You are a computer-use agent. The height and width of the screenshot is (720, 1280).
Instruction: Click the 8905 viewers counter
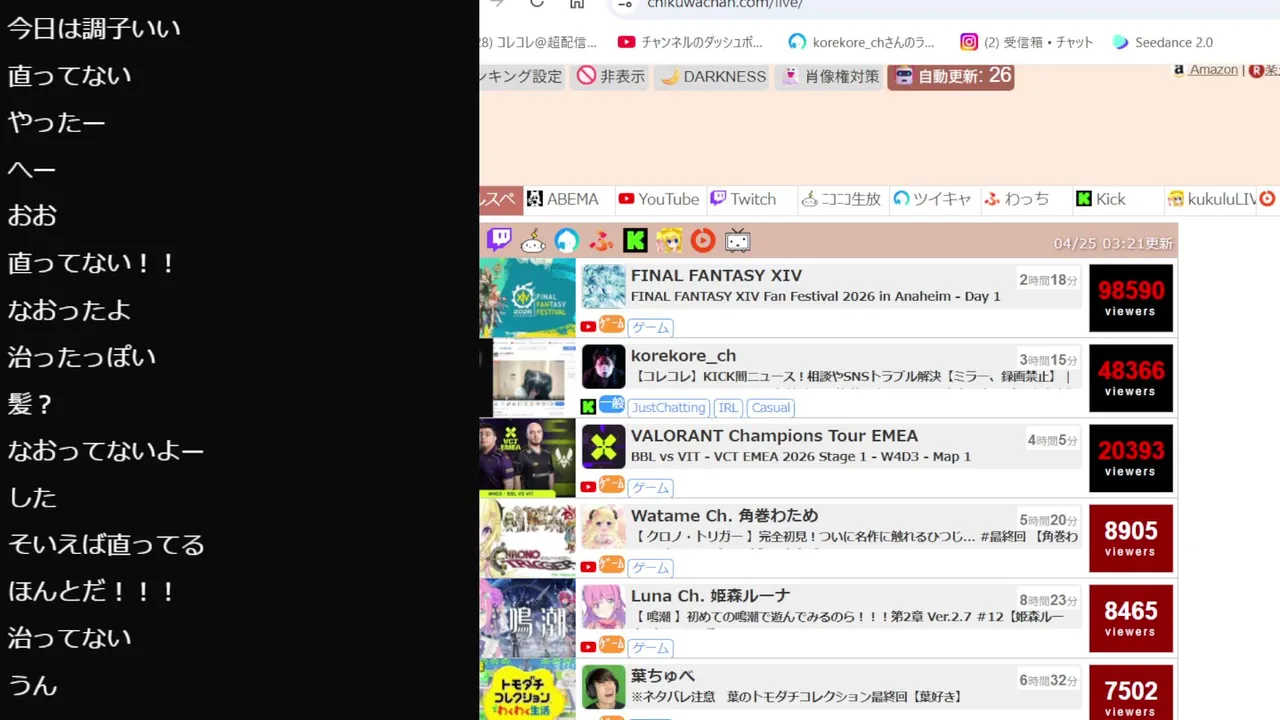(1131, 538)
